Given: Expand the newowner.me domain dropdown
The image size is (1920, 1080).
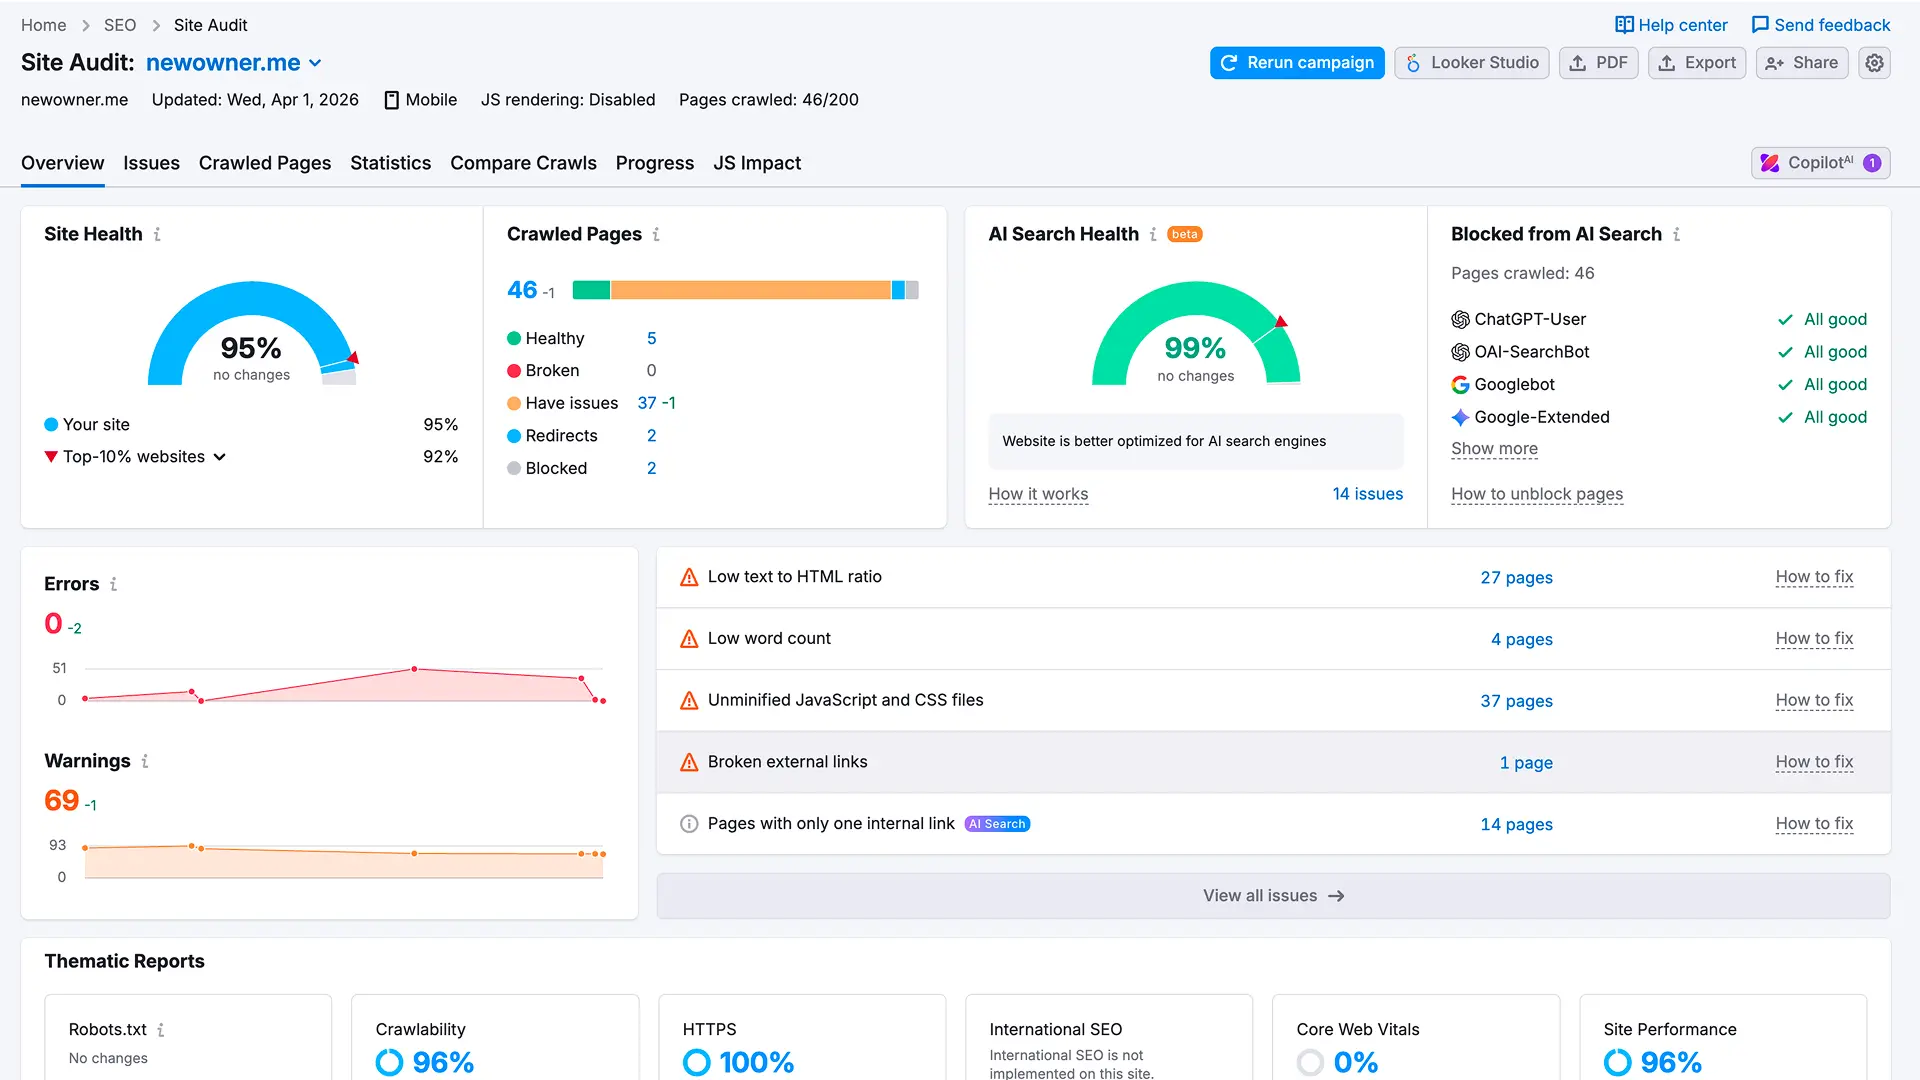Looking at the screenshot, I should (317, 63).
